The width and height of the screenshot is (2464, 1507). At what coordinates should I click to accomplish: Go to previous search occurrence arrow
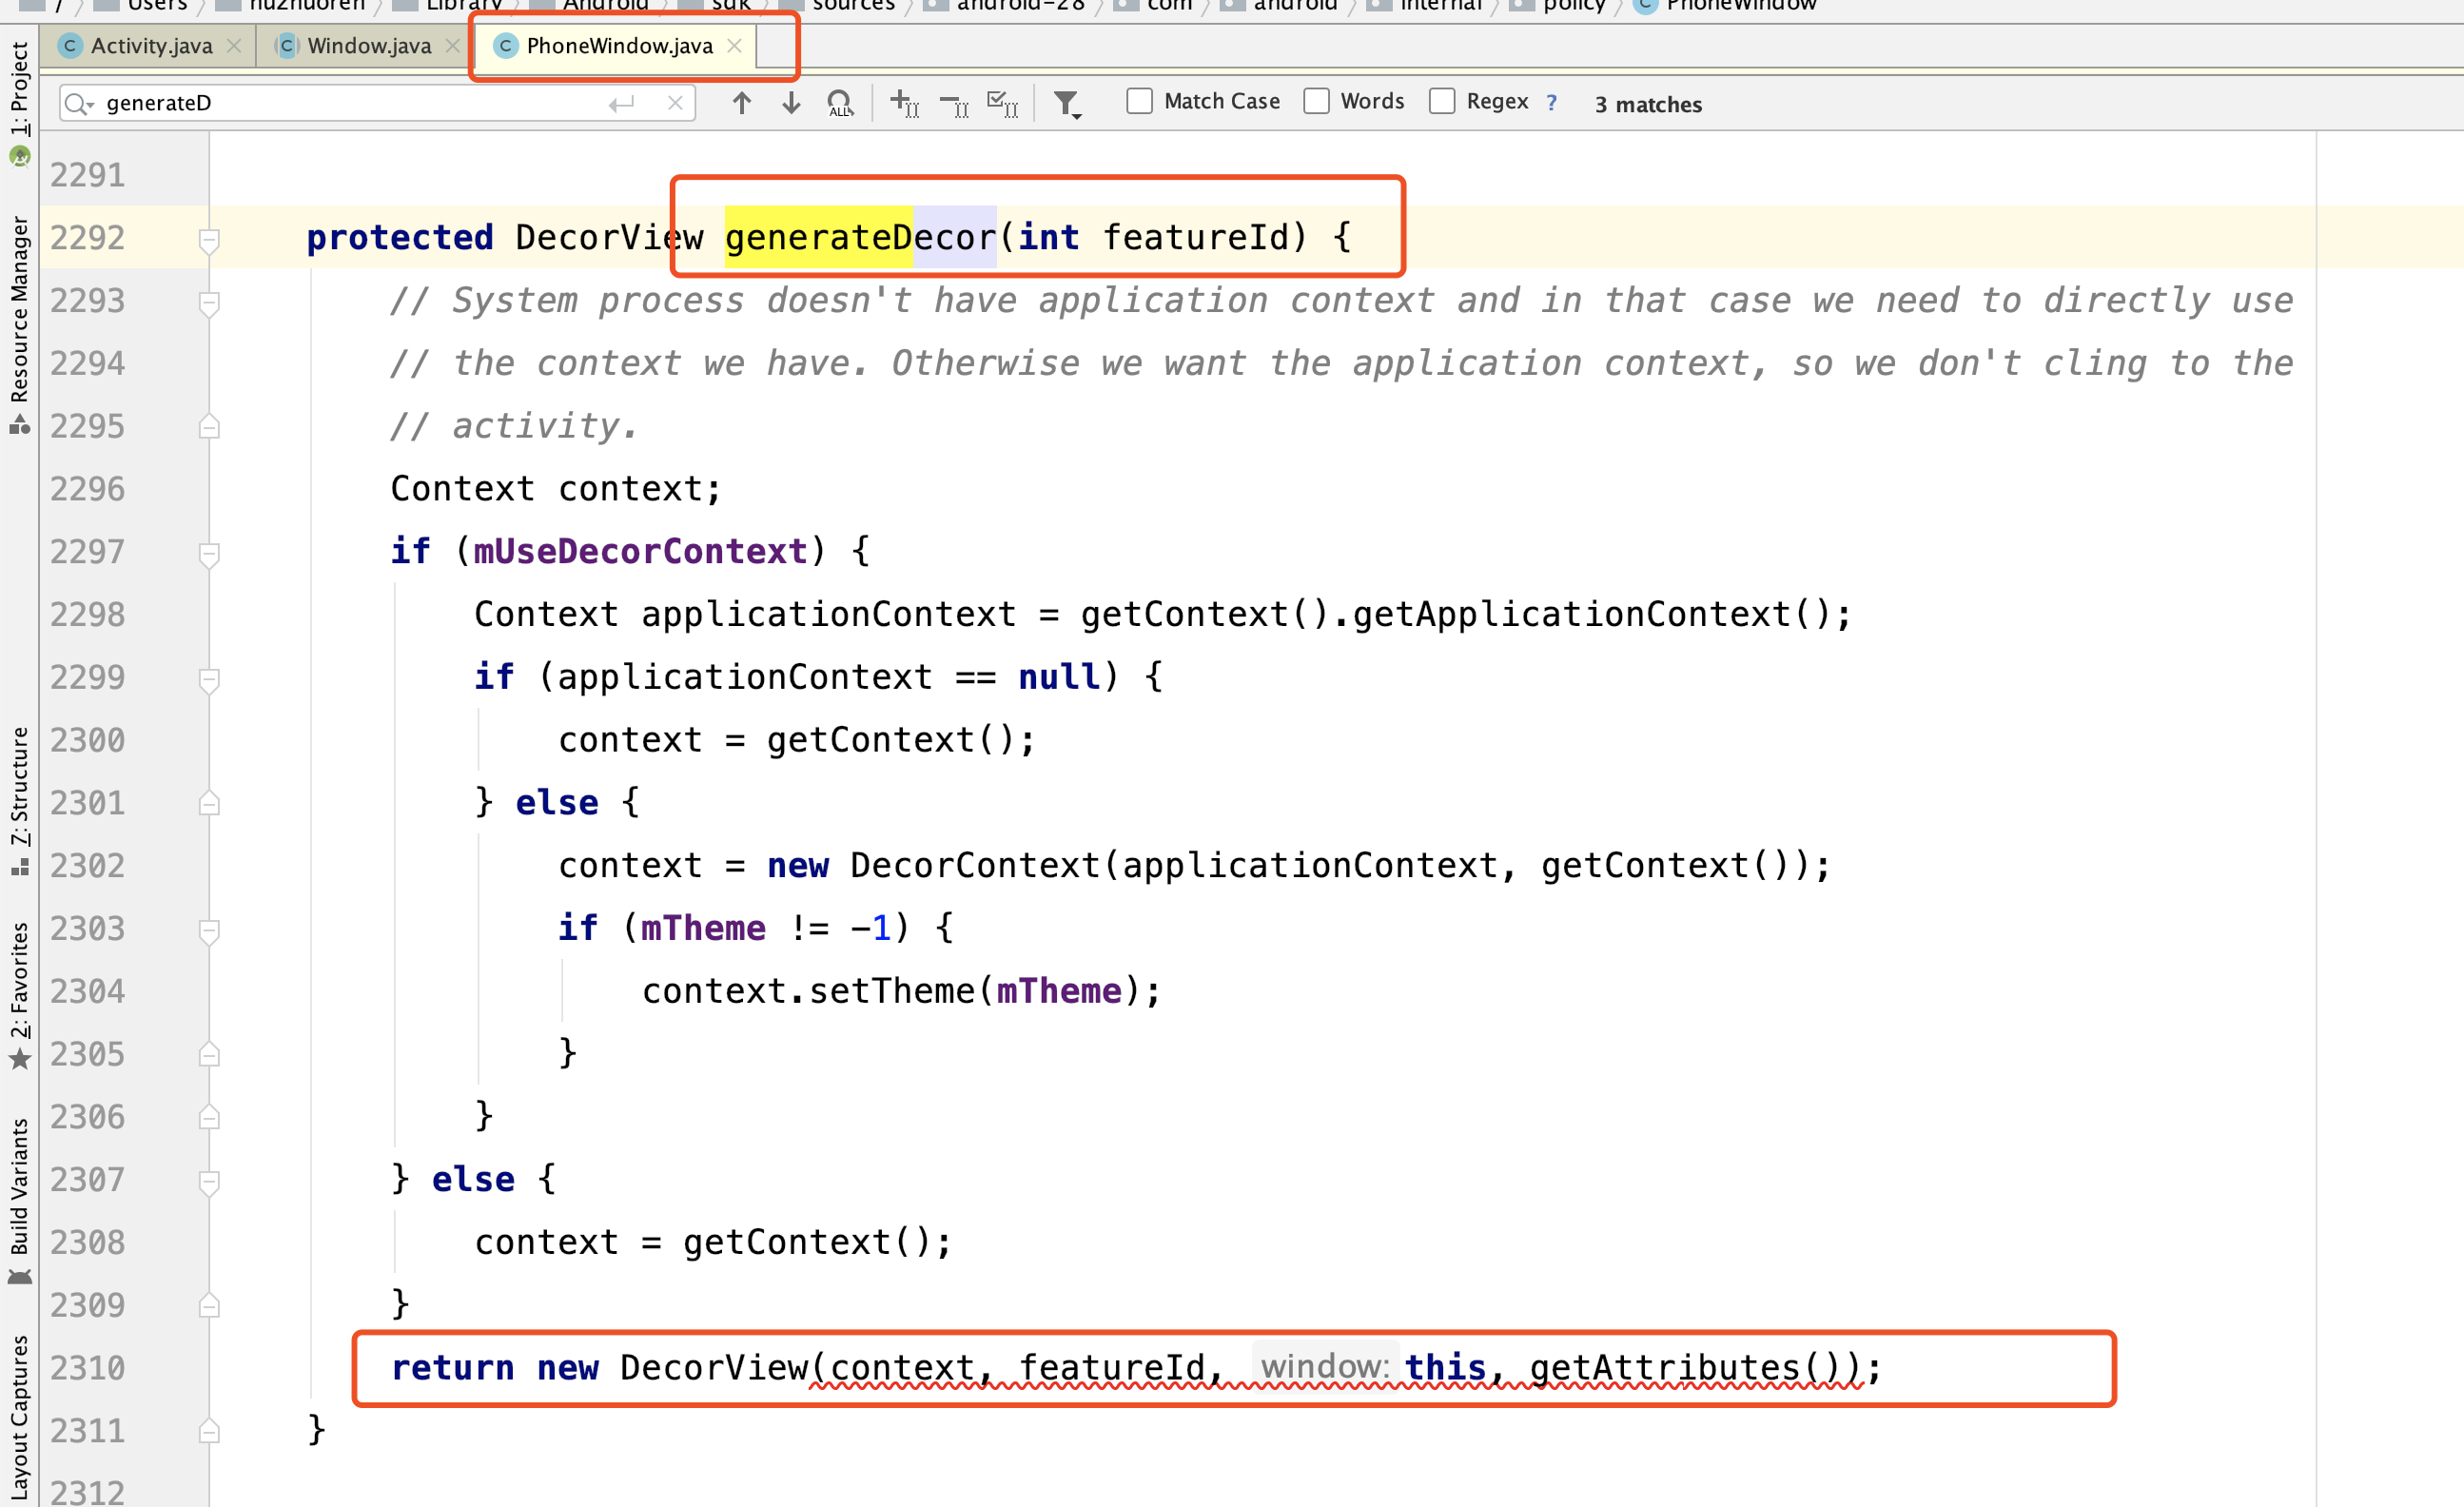pyautogui.click(x=741, y=103)
